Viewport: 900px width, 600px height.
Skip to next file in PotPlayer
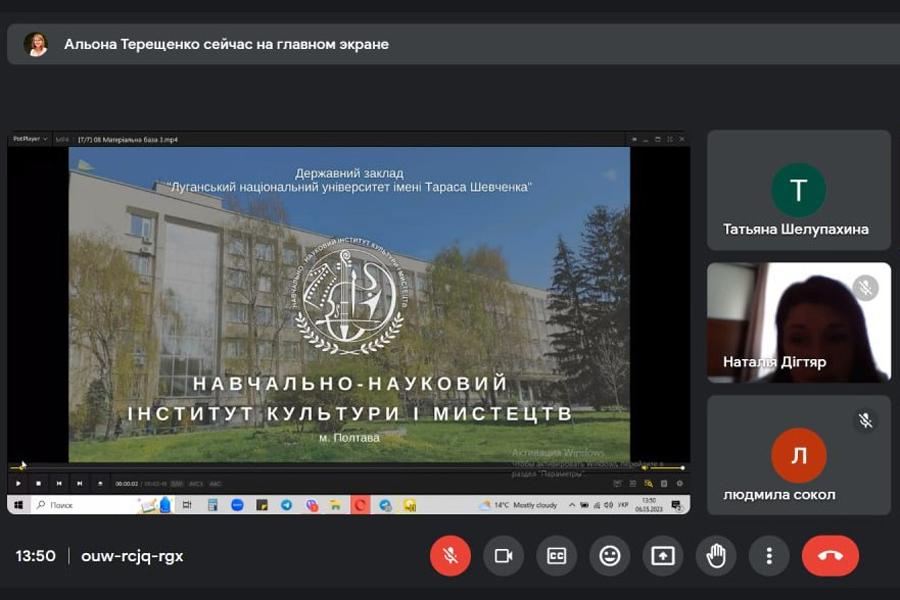[79, 483]
